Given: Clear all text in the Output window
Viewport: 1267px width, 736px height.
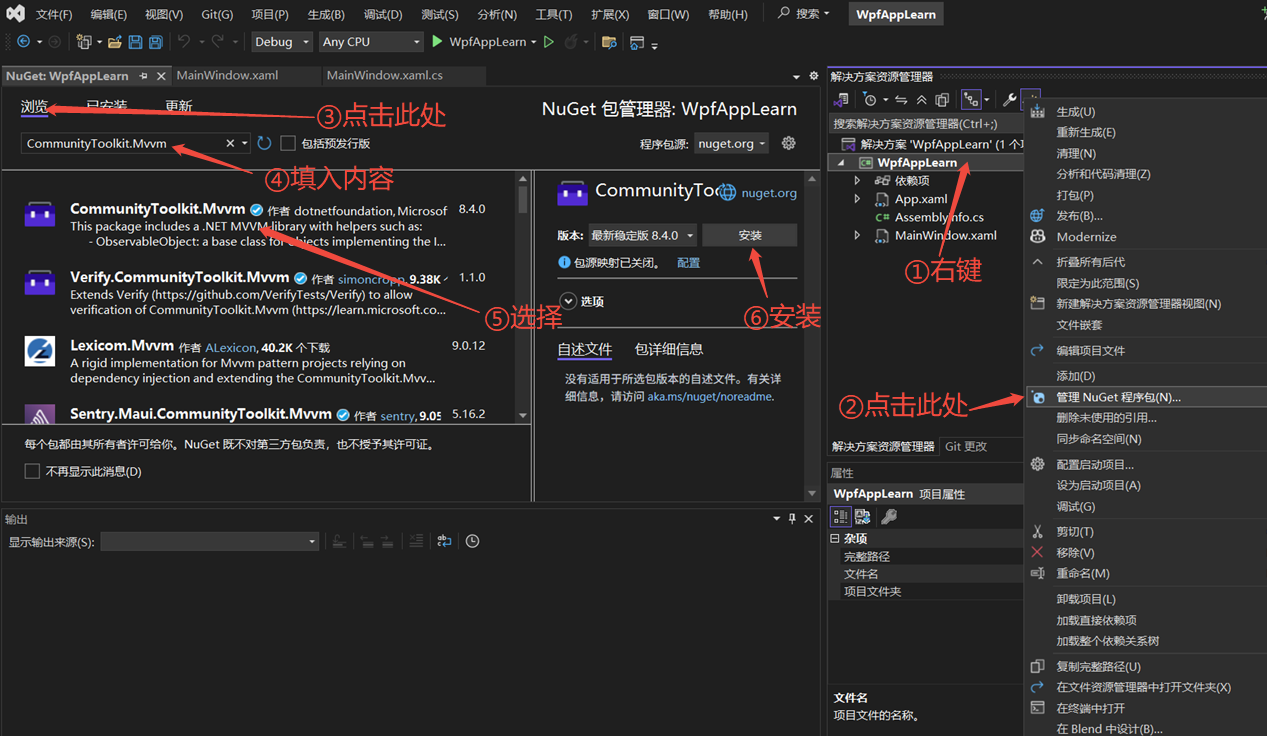Looking at the screenshot, I should pos(416,540).
